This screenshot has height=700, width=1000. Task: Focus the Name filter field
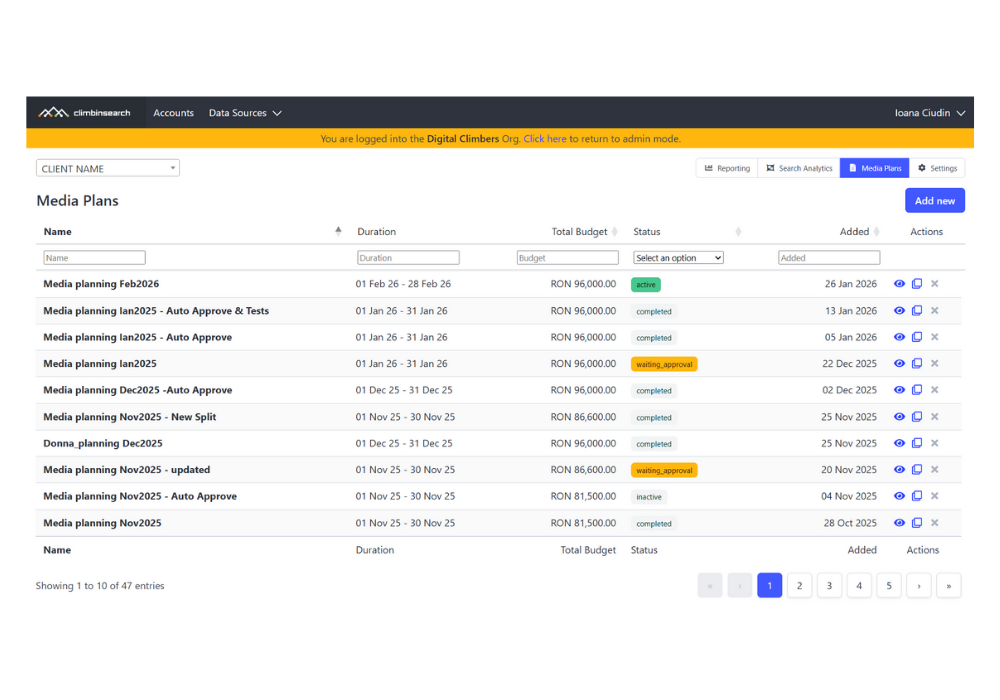(x=94, y=258)
